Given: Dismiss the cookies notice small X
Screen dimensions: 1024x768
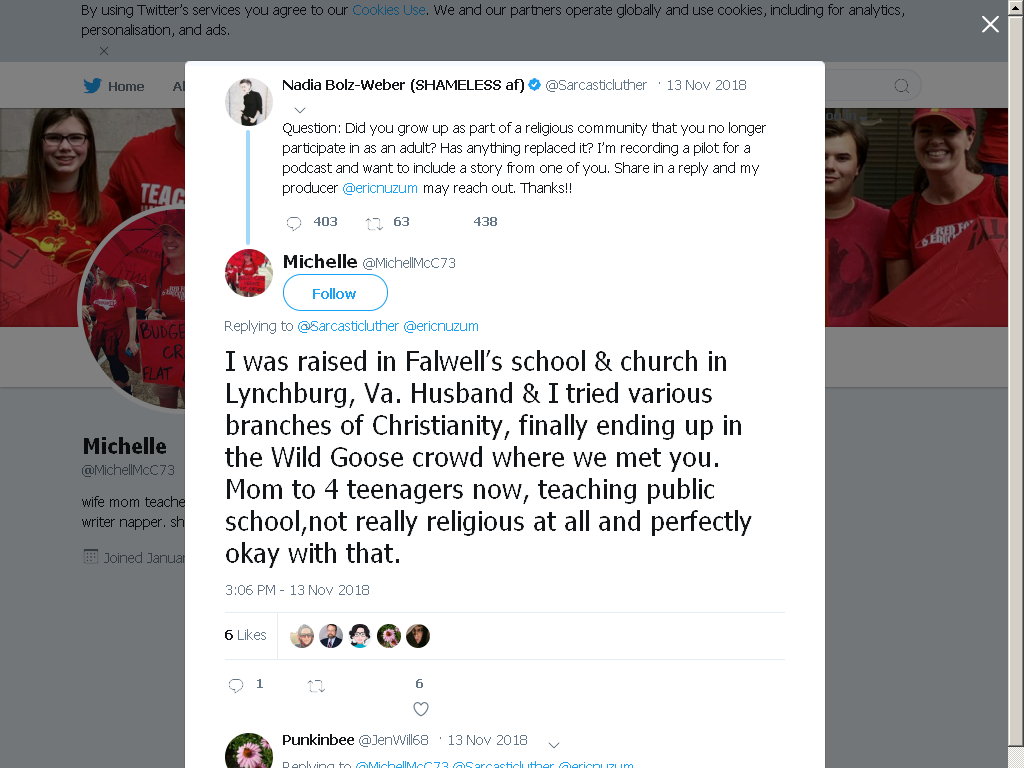Looking at the screenshot, I should click(x=104, y=51).
